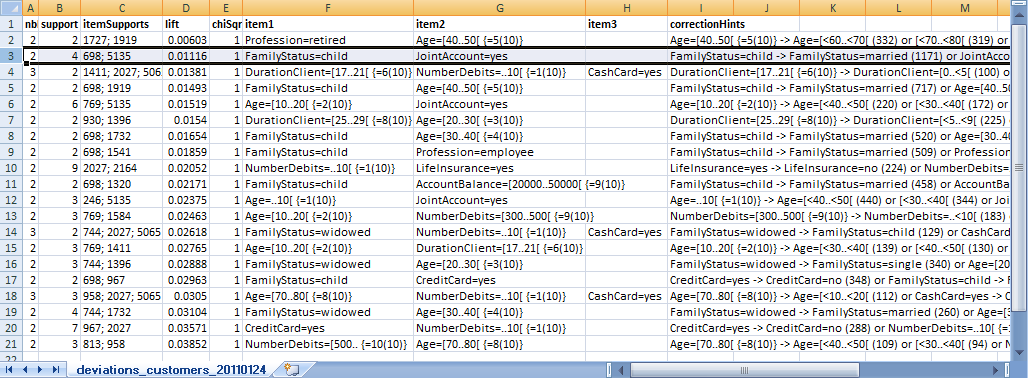
Task: Open the deviations_customers_20110124 sheet tab
Action: 172,370
